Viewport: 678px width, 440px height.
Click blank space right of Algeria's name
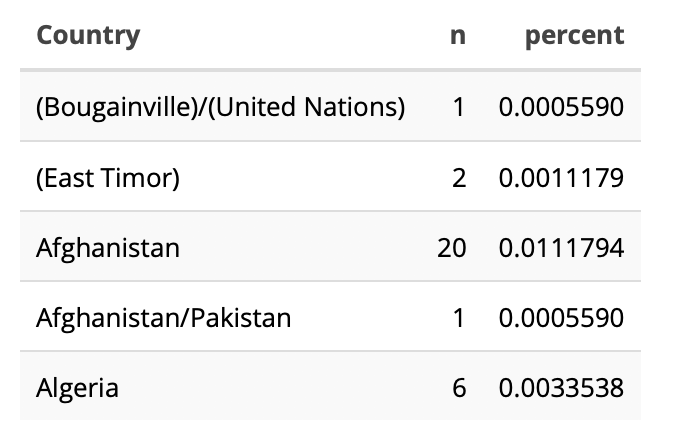click(x=280, y=388)
